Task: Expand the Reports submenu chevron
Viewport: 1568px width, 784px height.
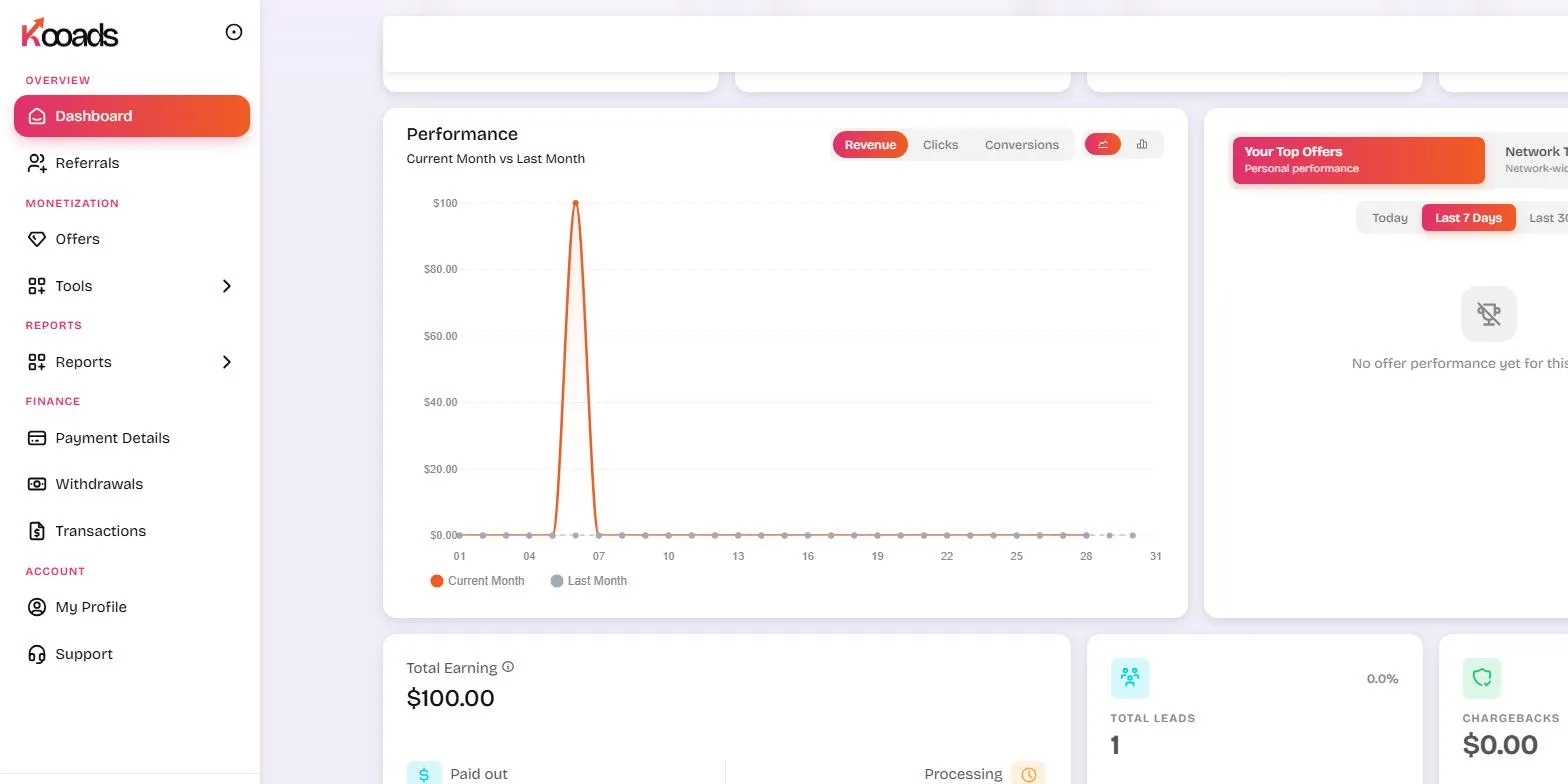Action: (x=227, y=362)
